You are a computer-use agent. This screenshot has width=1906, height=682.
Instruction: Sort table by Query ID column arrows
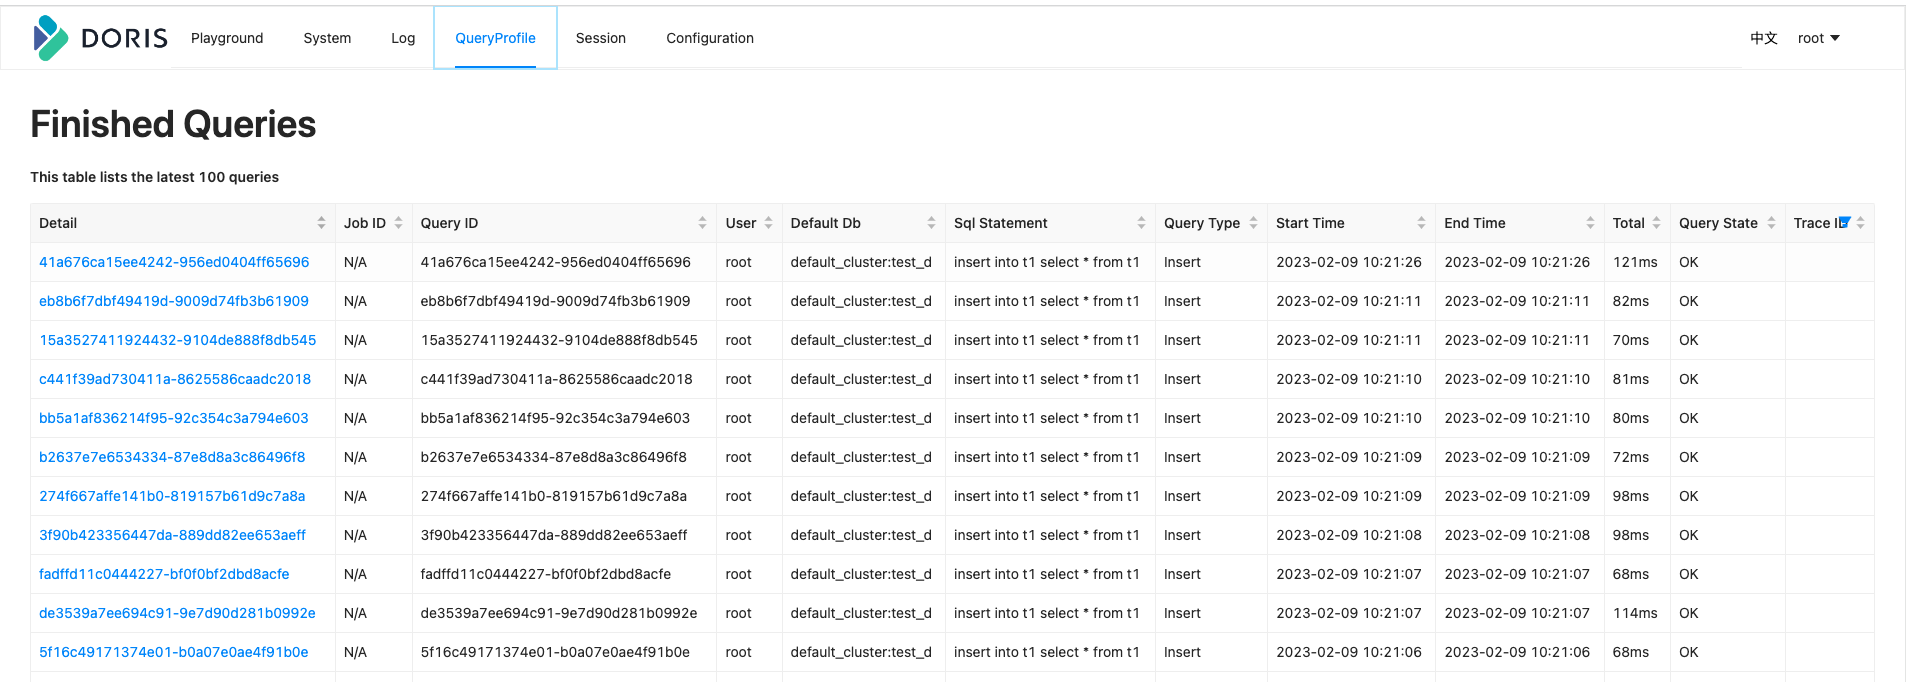[x=702, y=223]
